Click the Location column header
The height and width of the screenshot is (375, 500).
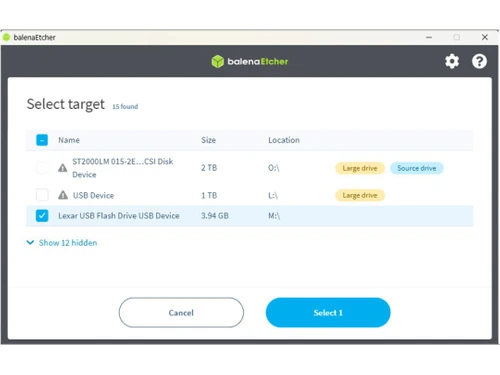coord(284,140)
